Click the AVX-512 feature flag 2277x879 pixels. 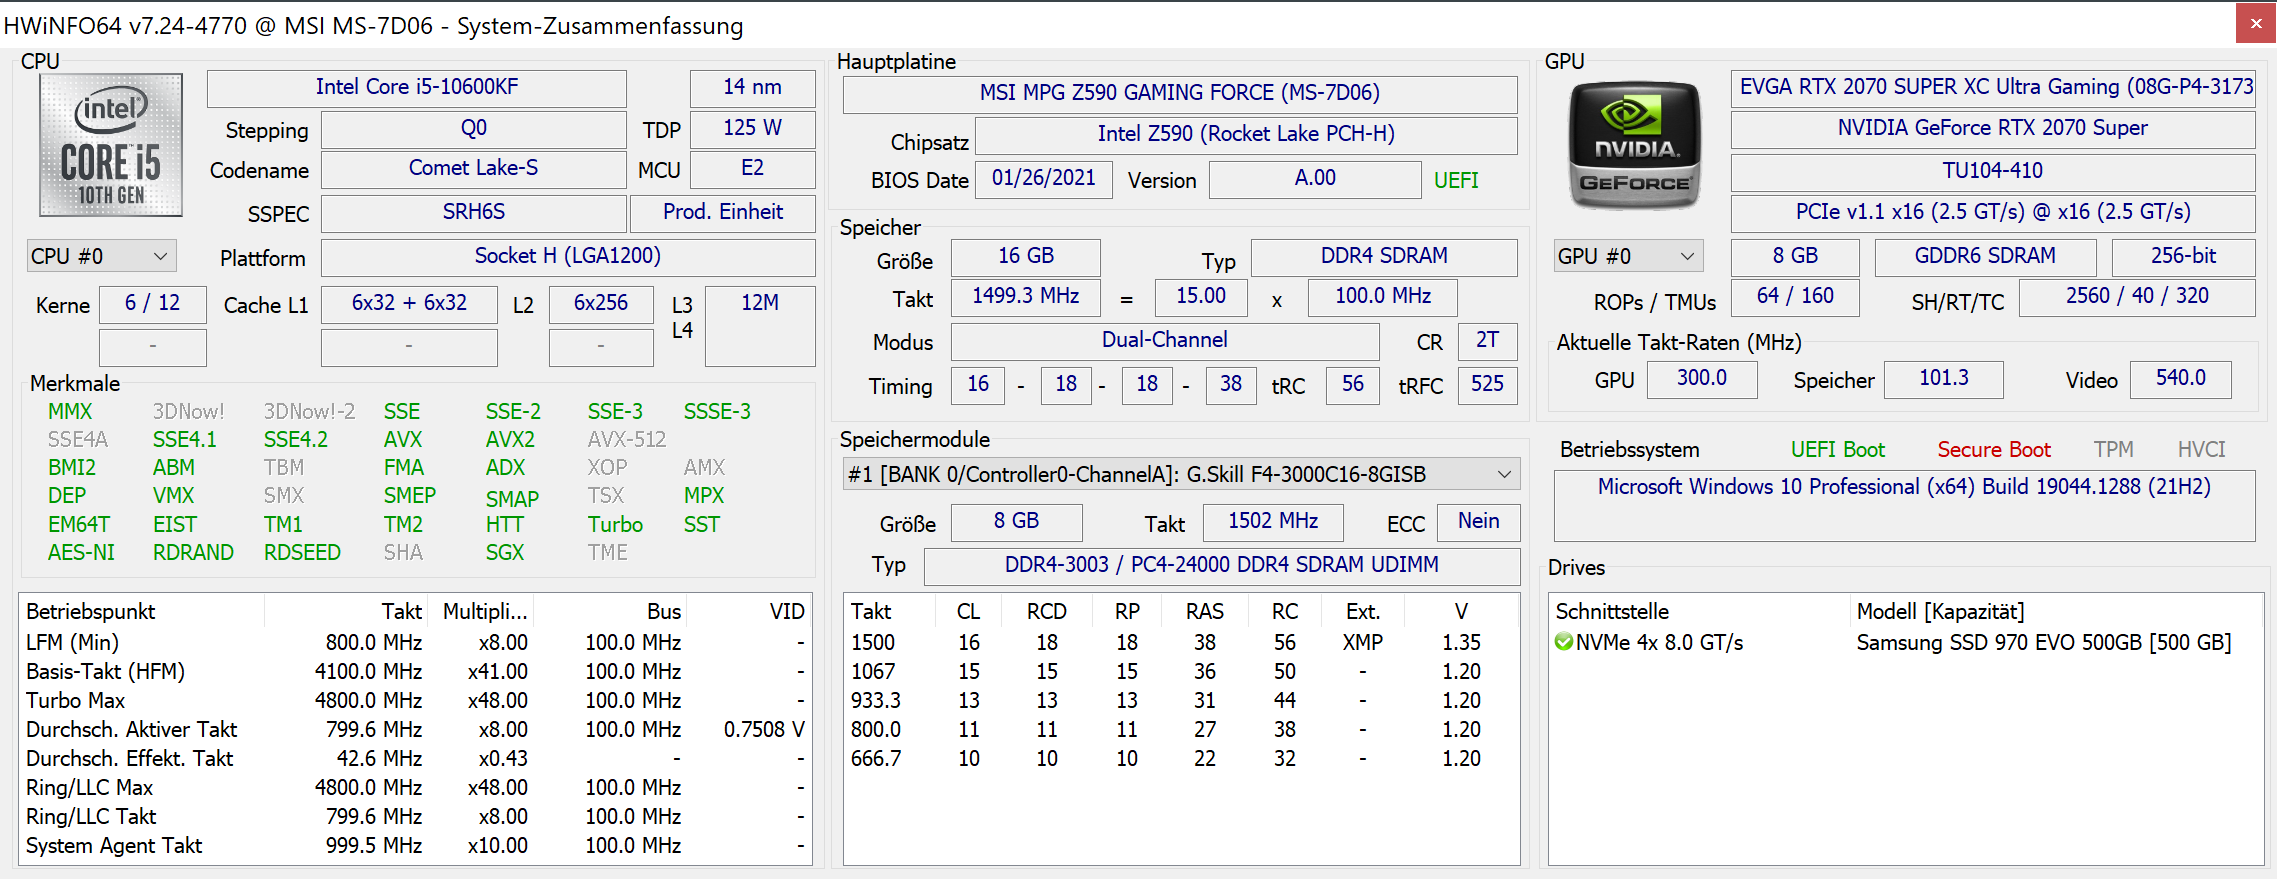pyautogui.click(x=627, y=440)
